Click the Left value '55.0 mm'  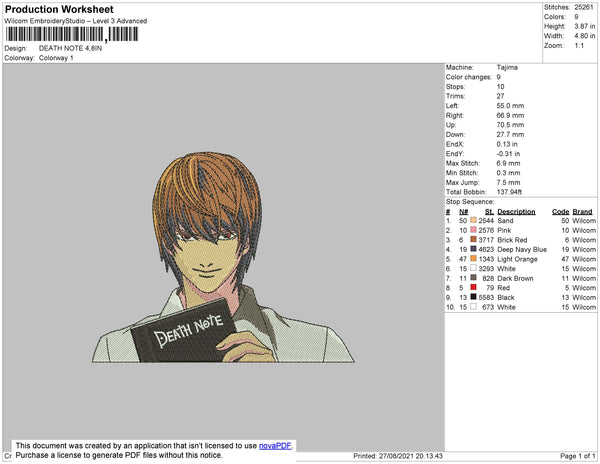point(510,106)
